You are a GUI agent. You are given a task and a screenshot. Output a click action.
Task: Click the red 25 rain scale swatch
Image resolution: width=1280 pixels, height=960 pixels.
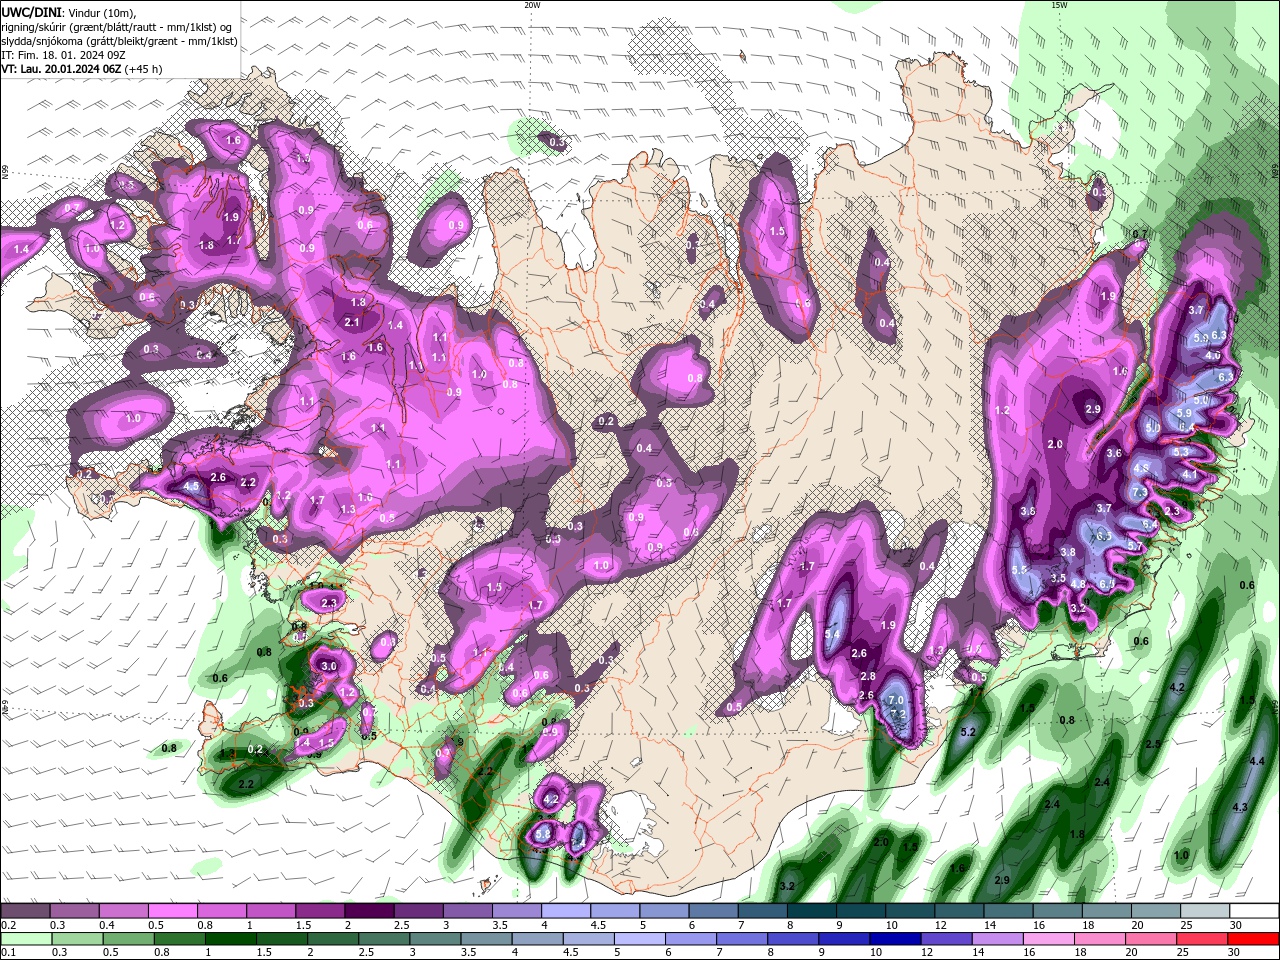(1201, 939)
